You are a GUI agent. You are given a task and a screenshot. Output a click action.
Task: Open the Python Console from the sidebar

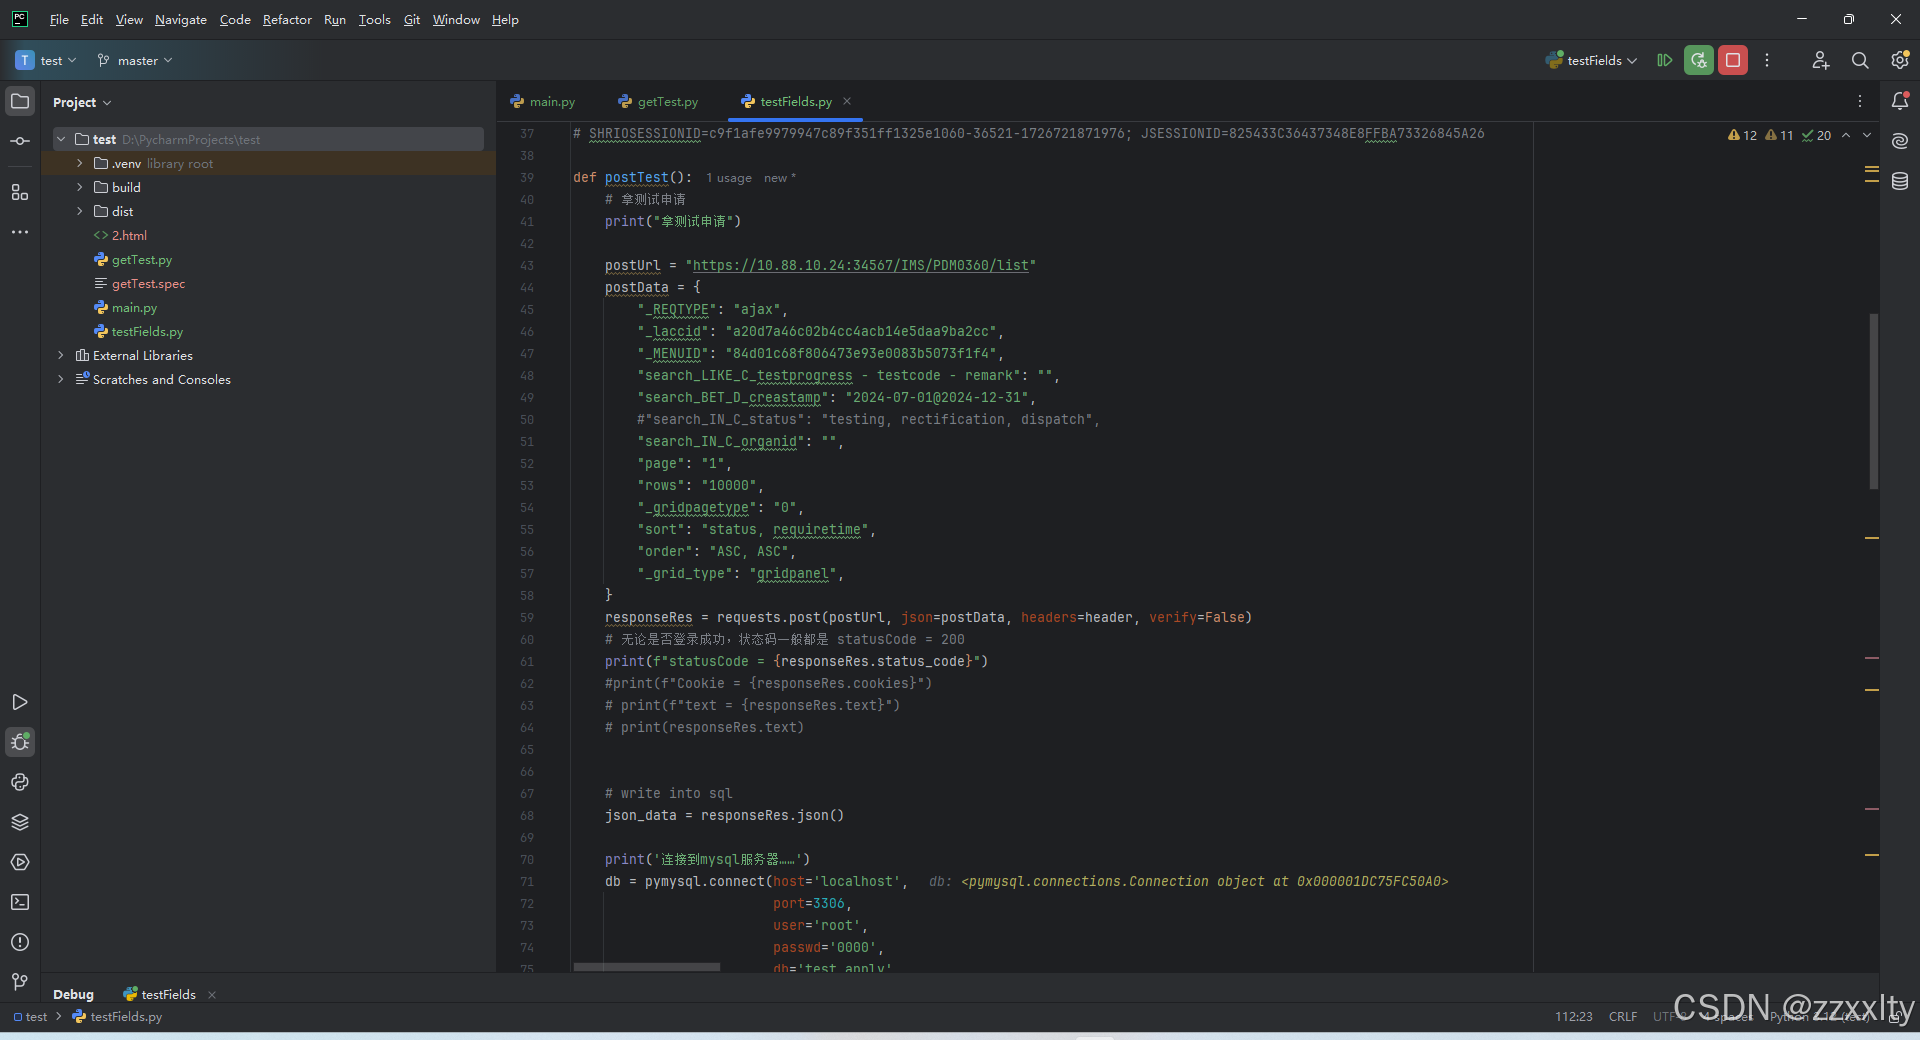click(x=20, y=782)
